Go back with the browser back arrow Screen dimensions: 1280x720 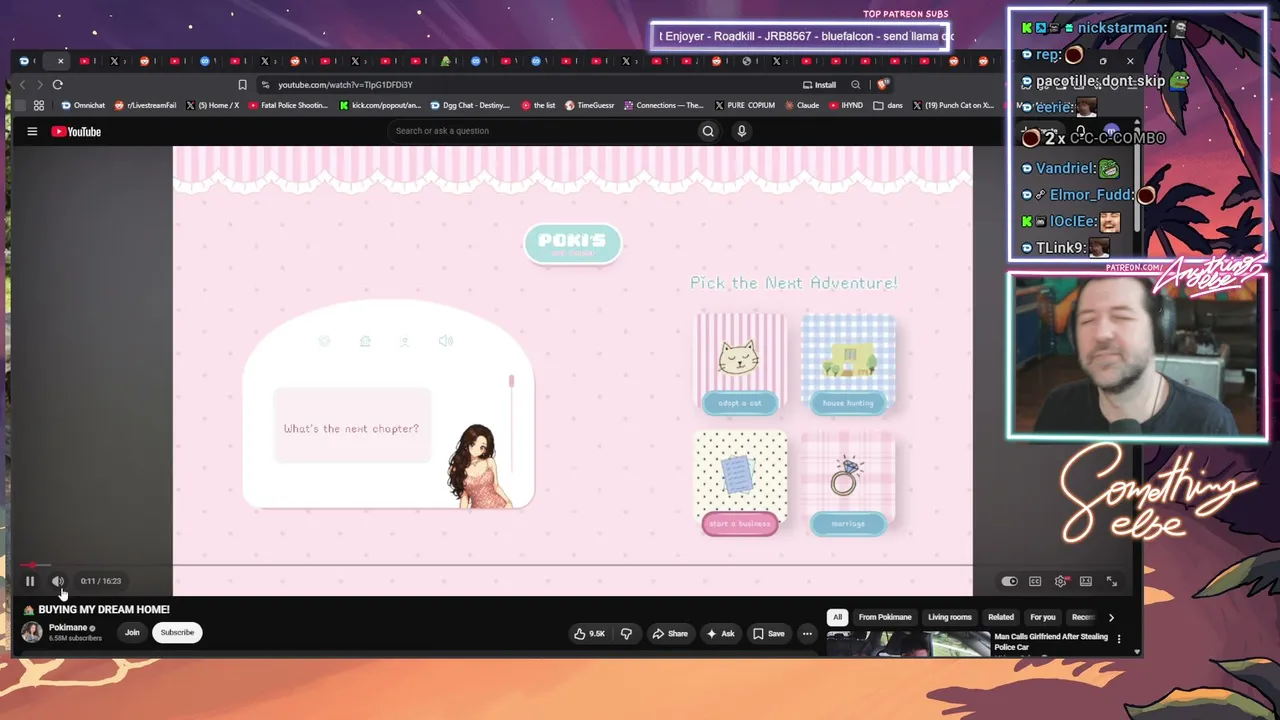pyautogui.click(x=22, y=85)
